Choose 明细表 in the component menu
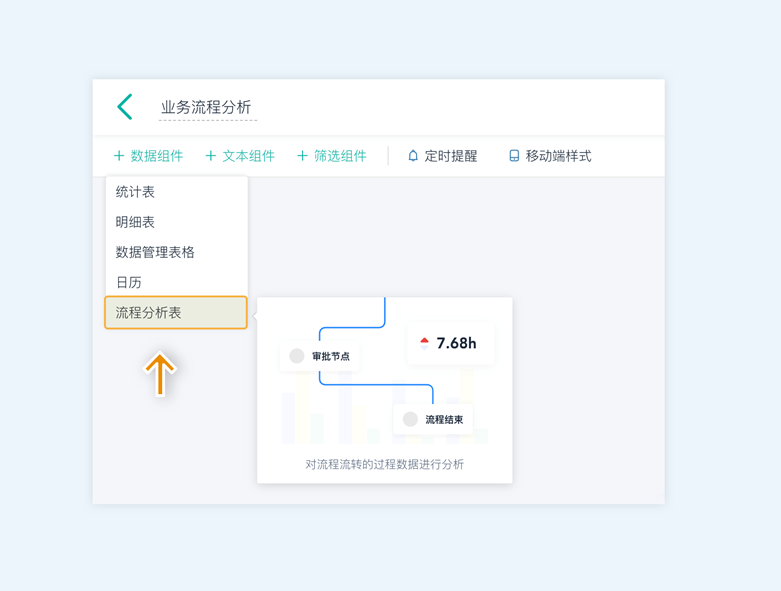 tap(136, 222)
